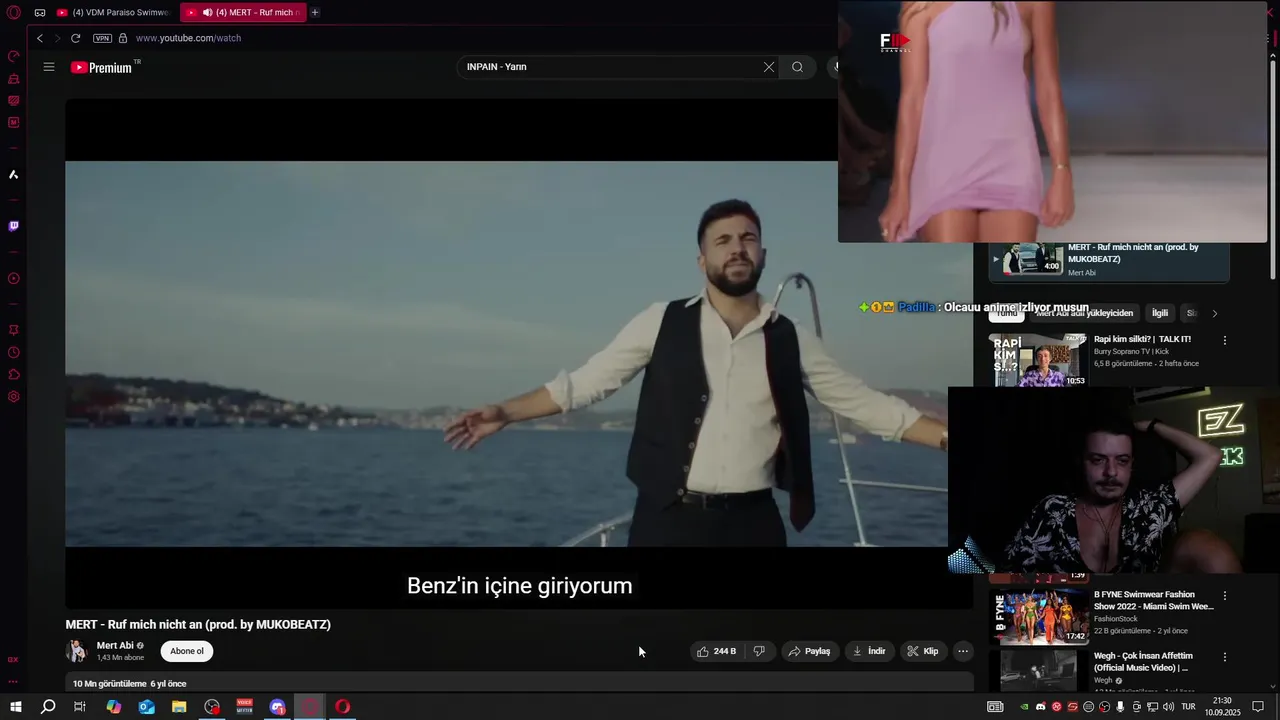Go back to previous page
The width and height of the screenshot is (1280, 720).
point(40,38)
